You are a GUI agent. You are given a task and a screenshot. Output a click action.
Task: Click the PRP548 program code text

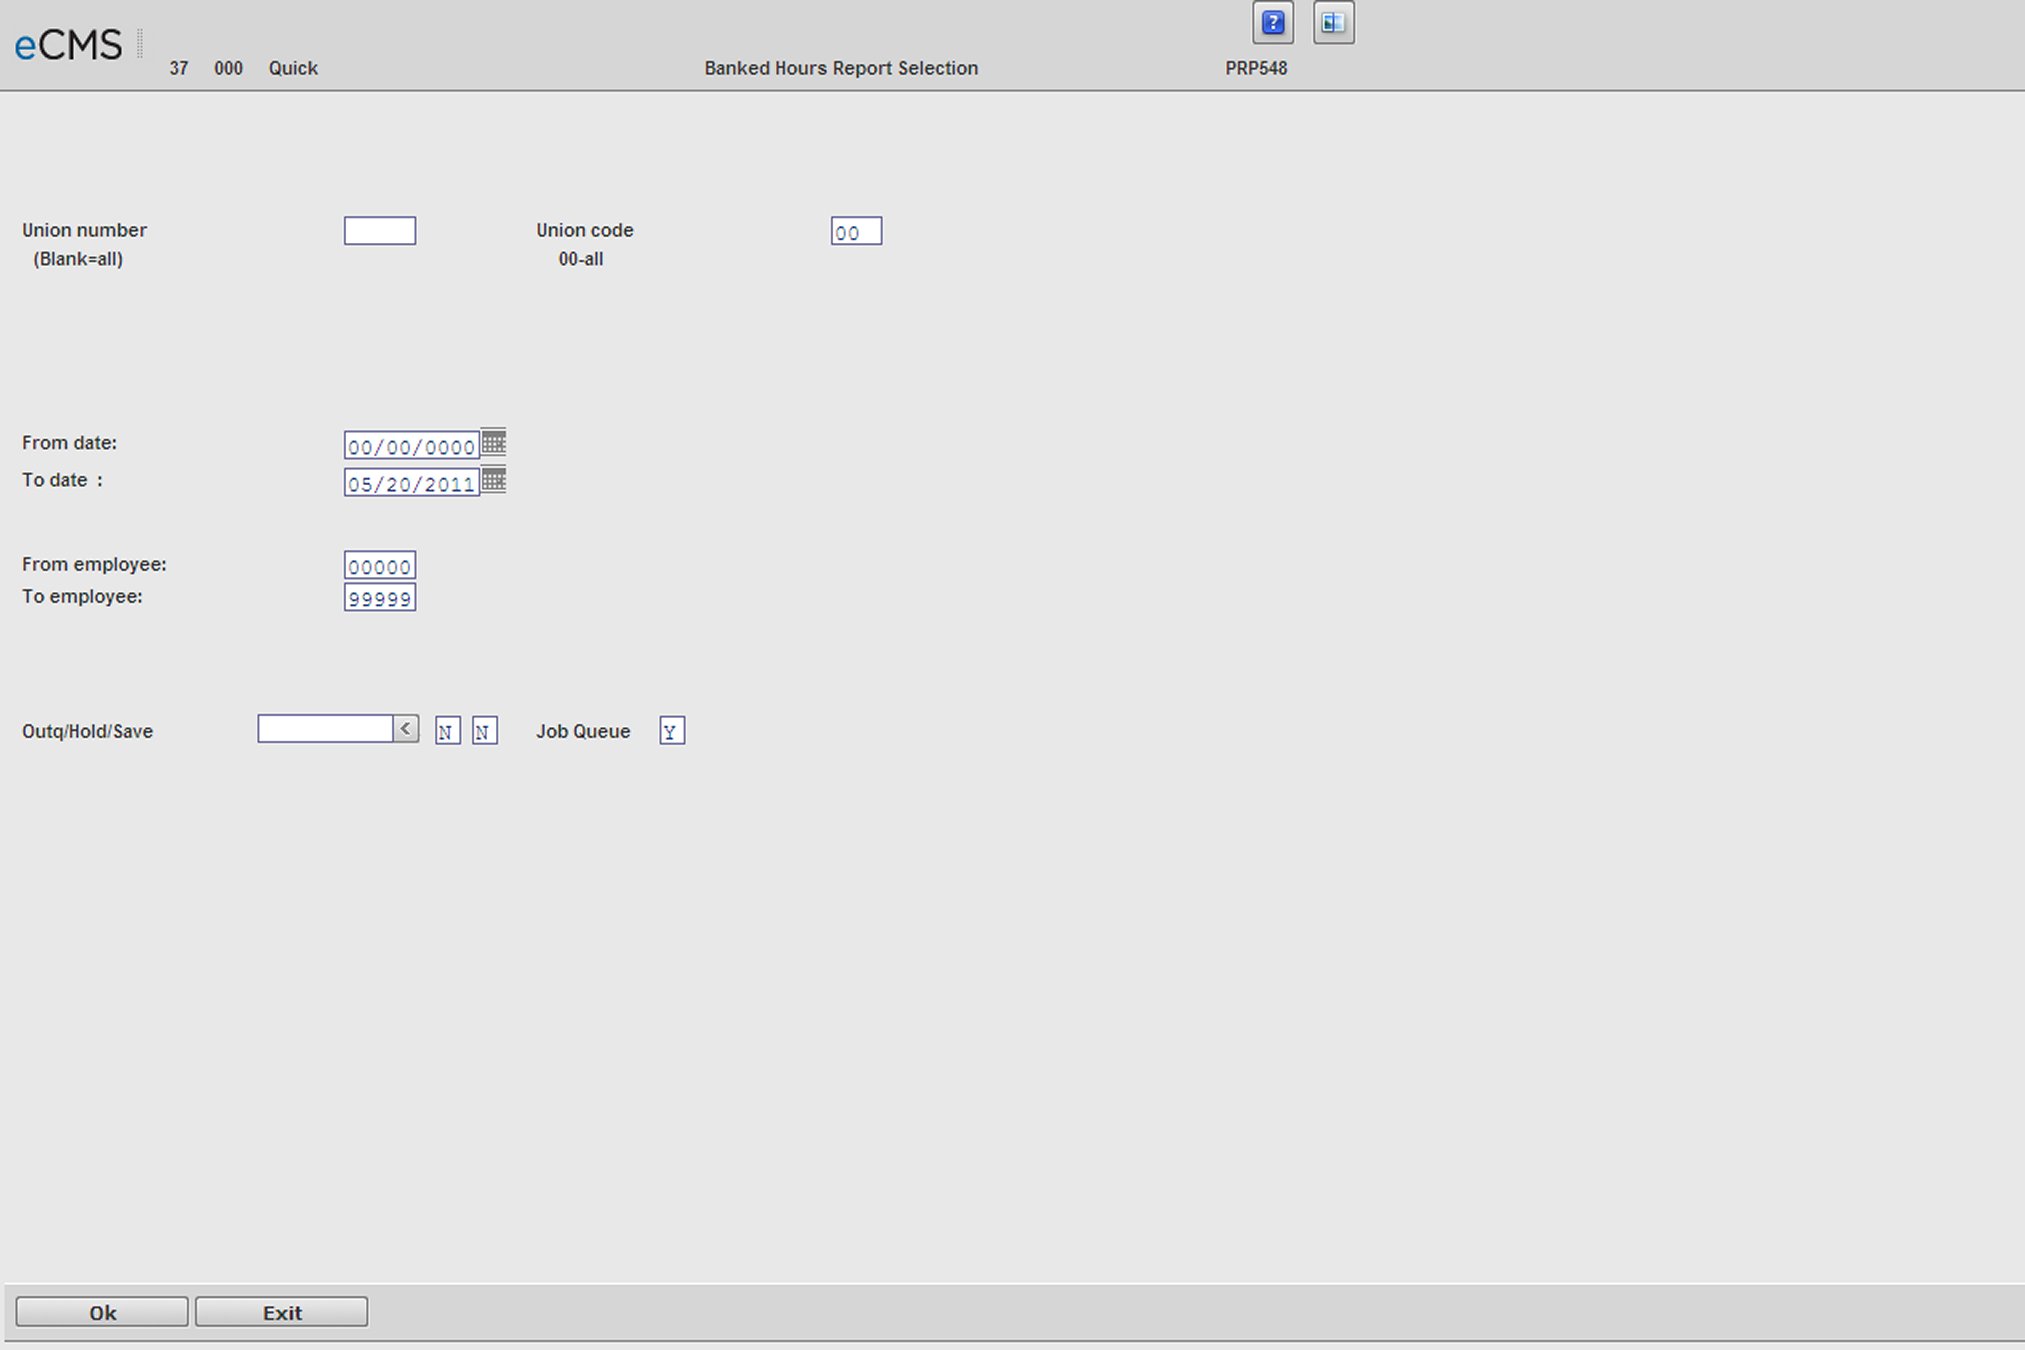point(1256,68)
